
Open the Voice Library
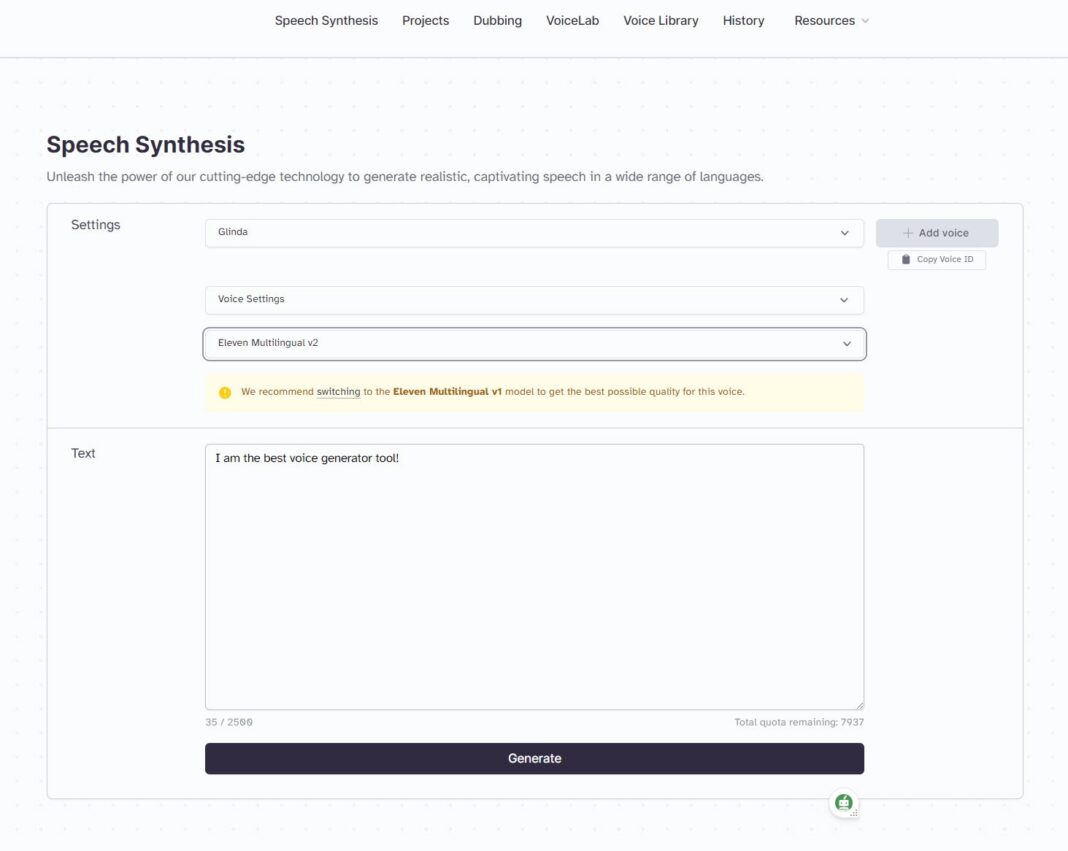pyautogui.click(x=661, y=20)
